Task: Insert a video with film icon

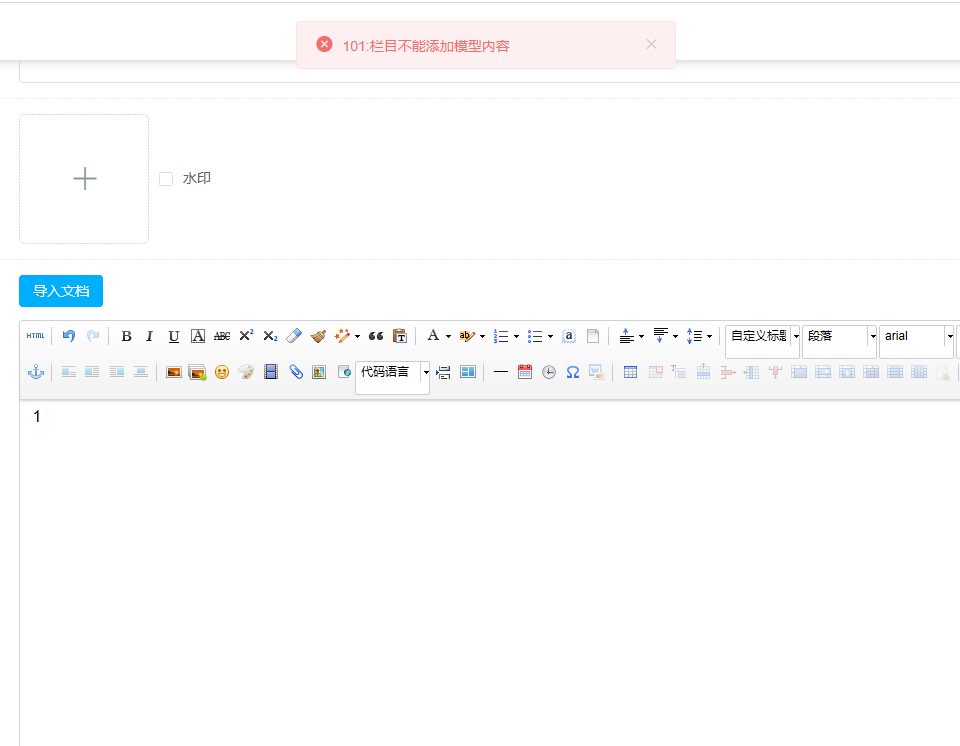Action: pyautogui.click(x=271, y=372)
